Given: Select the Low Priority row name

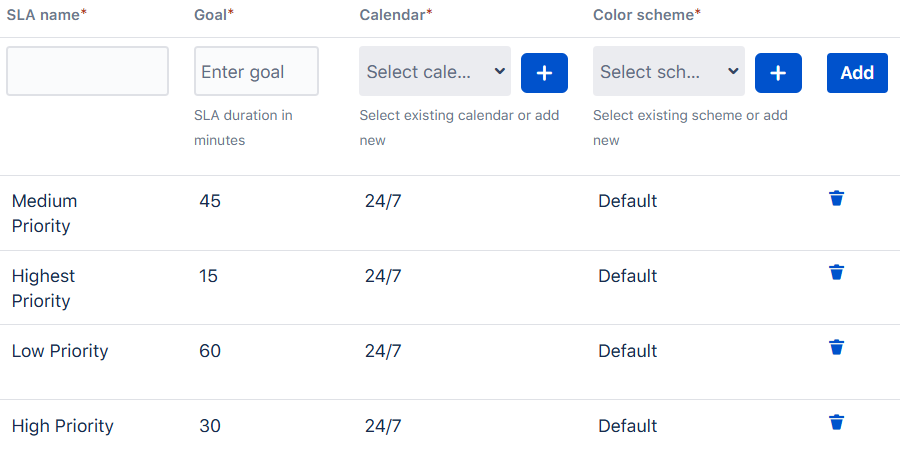Looking at the screenshot, I should click(60, 351).
